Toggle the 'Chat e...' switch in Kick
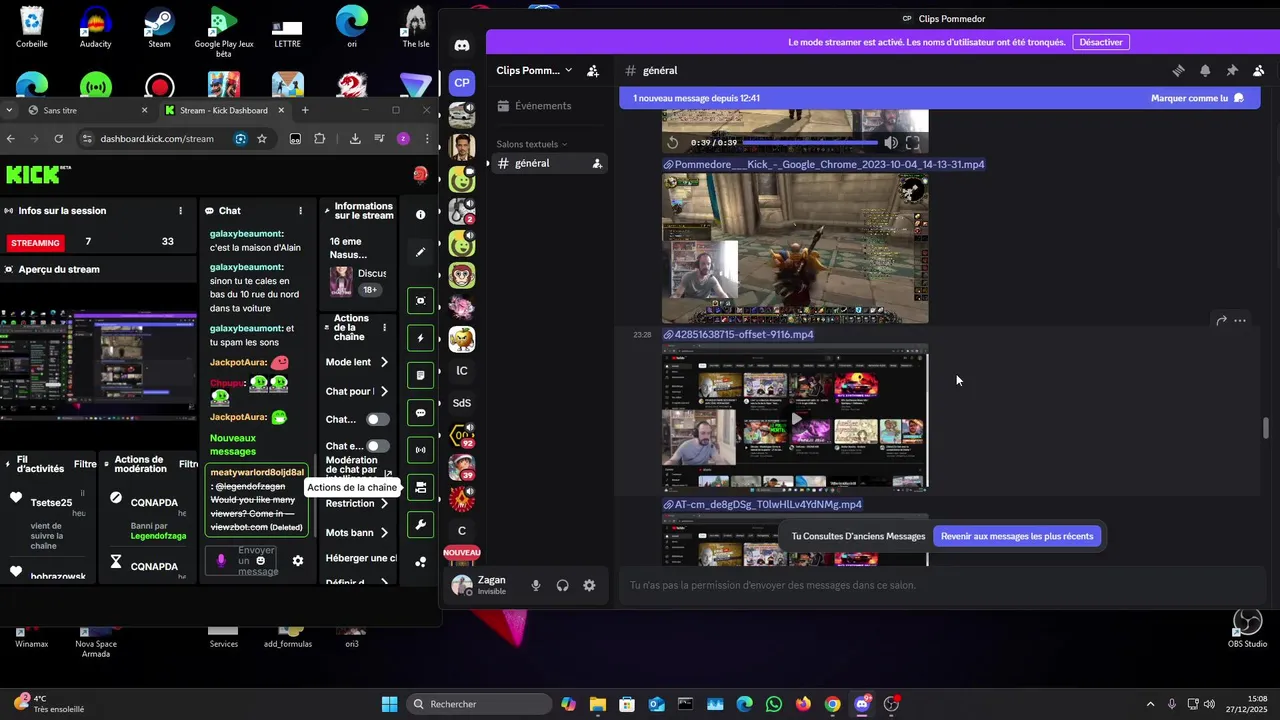Image resolution: width=1280 pixels, height=720 pixels. [x=378, y=446]
